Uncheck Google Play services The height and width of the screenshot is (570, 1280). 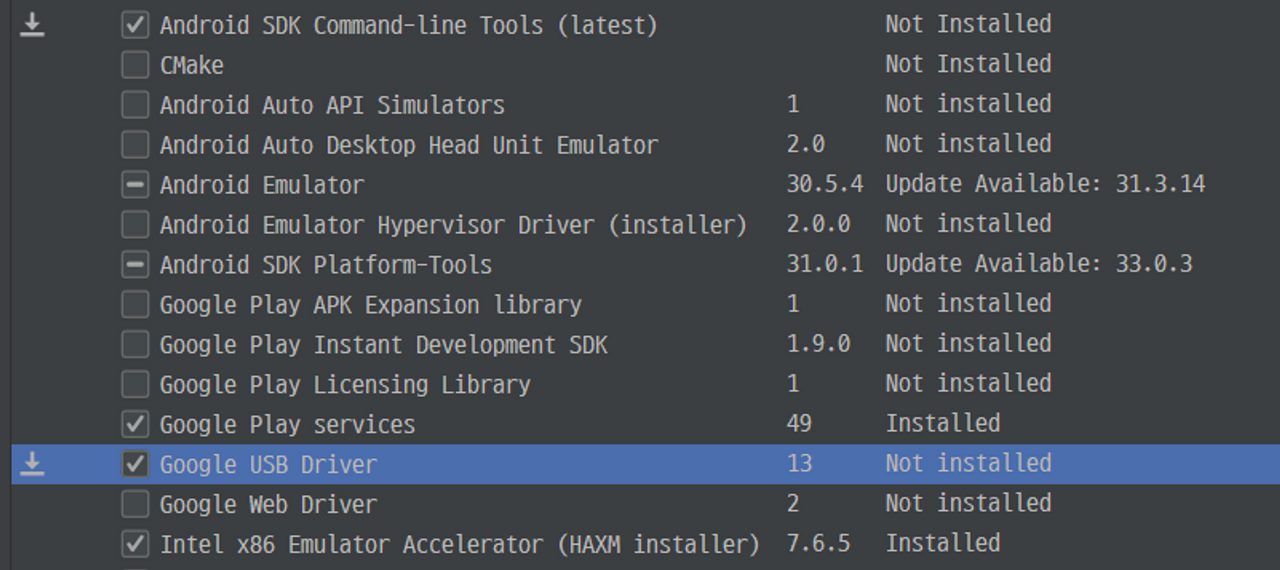coord(135,424)
